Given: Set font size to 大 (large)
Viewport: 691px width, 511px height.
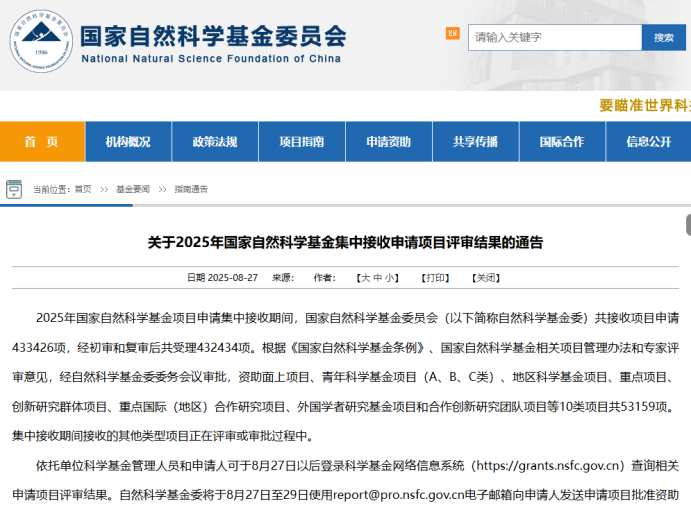Looking at the screenshot, I should click(366, 278).
